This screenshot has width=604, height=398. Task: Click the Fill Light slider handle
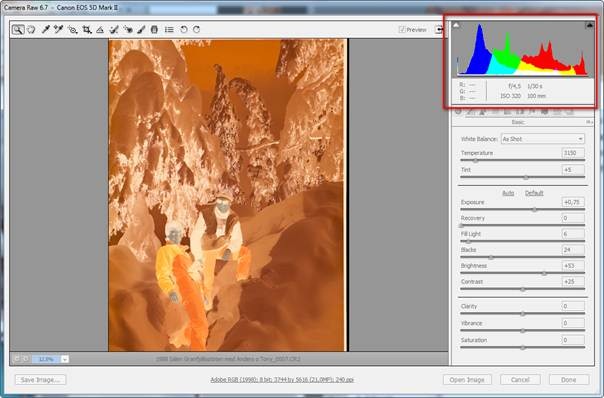point(468,241)
